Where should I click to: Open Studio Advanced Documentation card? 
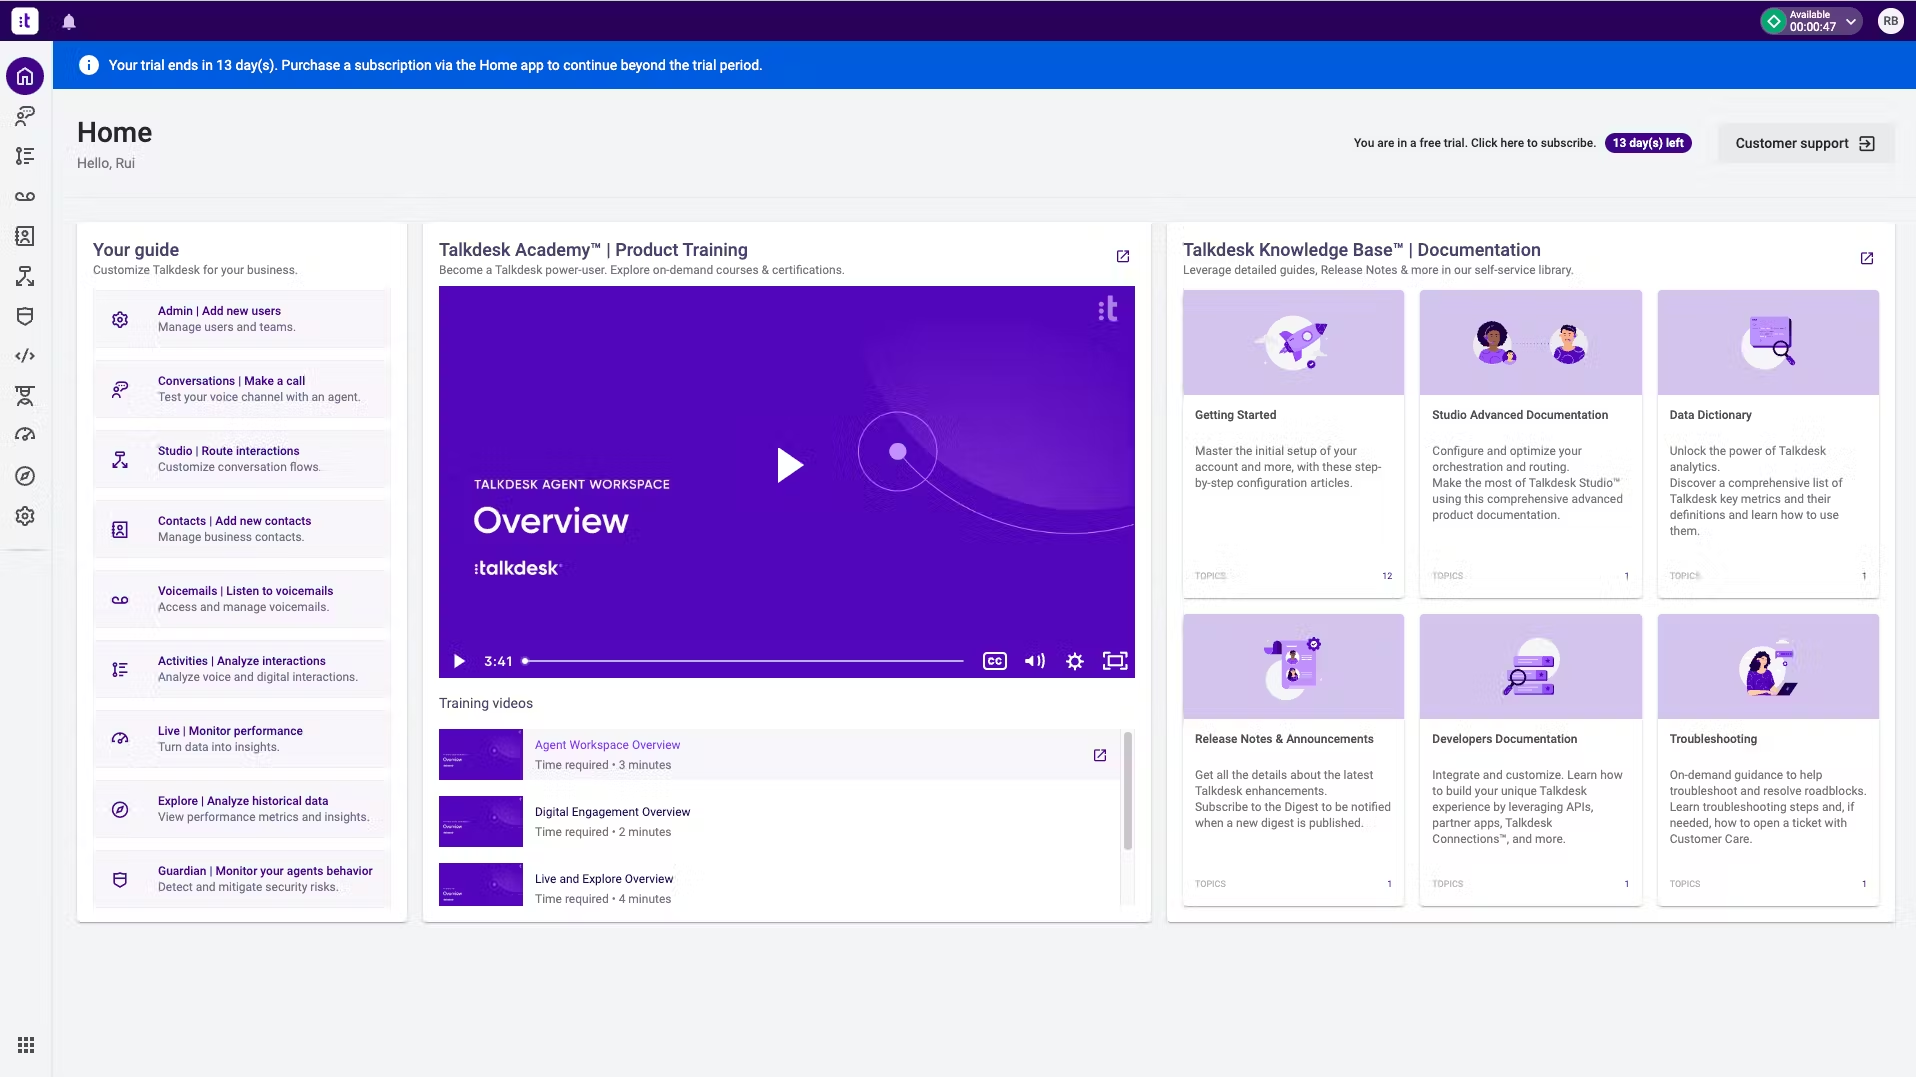click(1530, 444)
